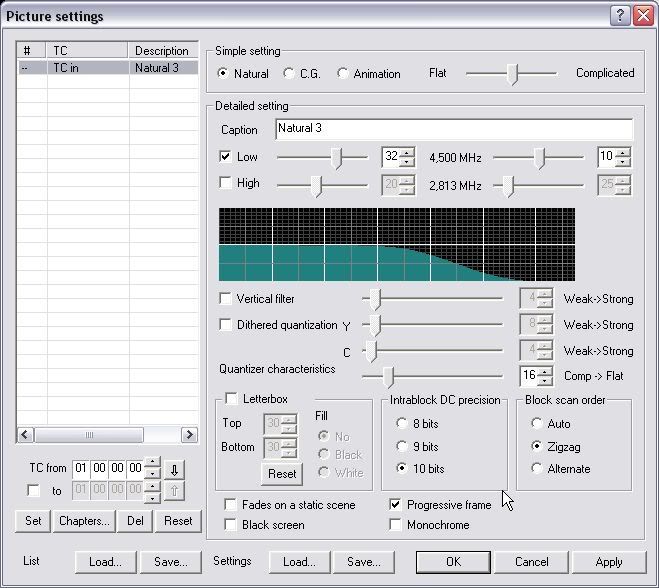Screen dimensions: 659x588
Task: Enable the Vertical filter checkbox
Action: (x=225, y=299)
